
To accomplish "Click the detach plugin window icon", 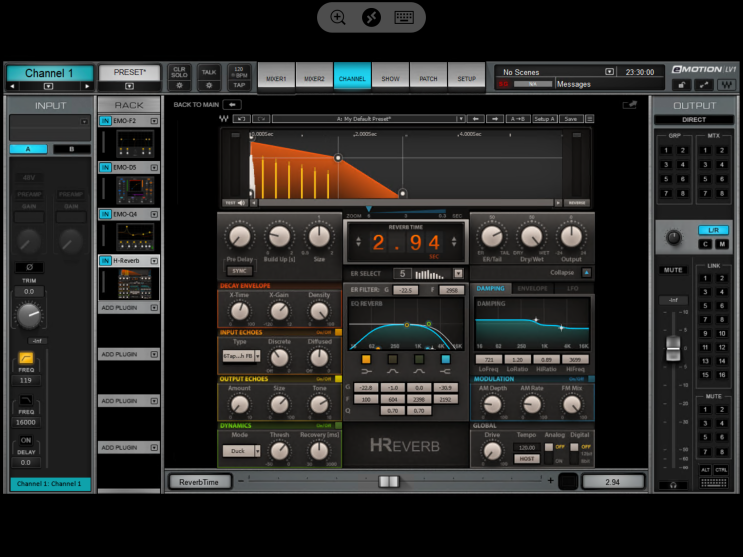I will pos(630,104).
